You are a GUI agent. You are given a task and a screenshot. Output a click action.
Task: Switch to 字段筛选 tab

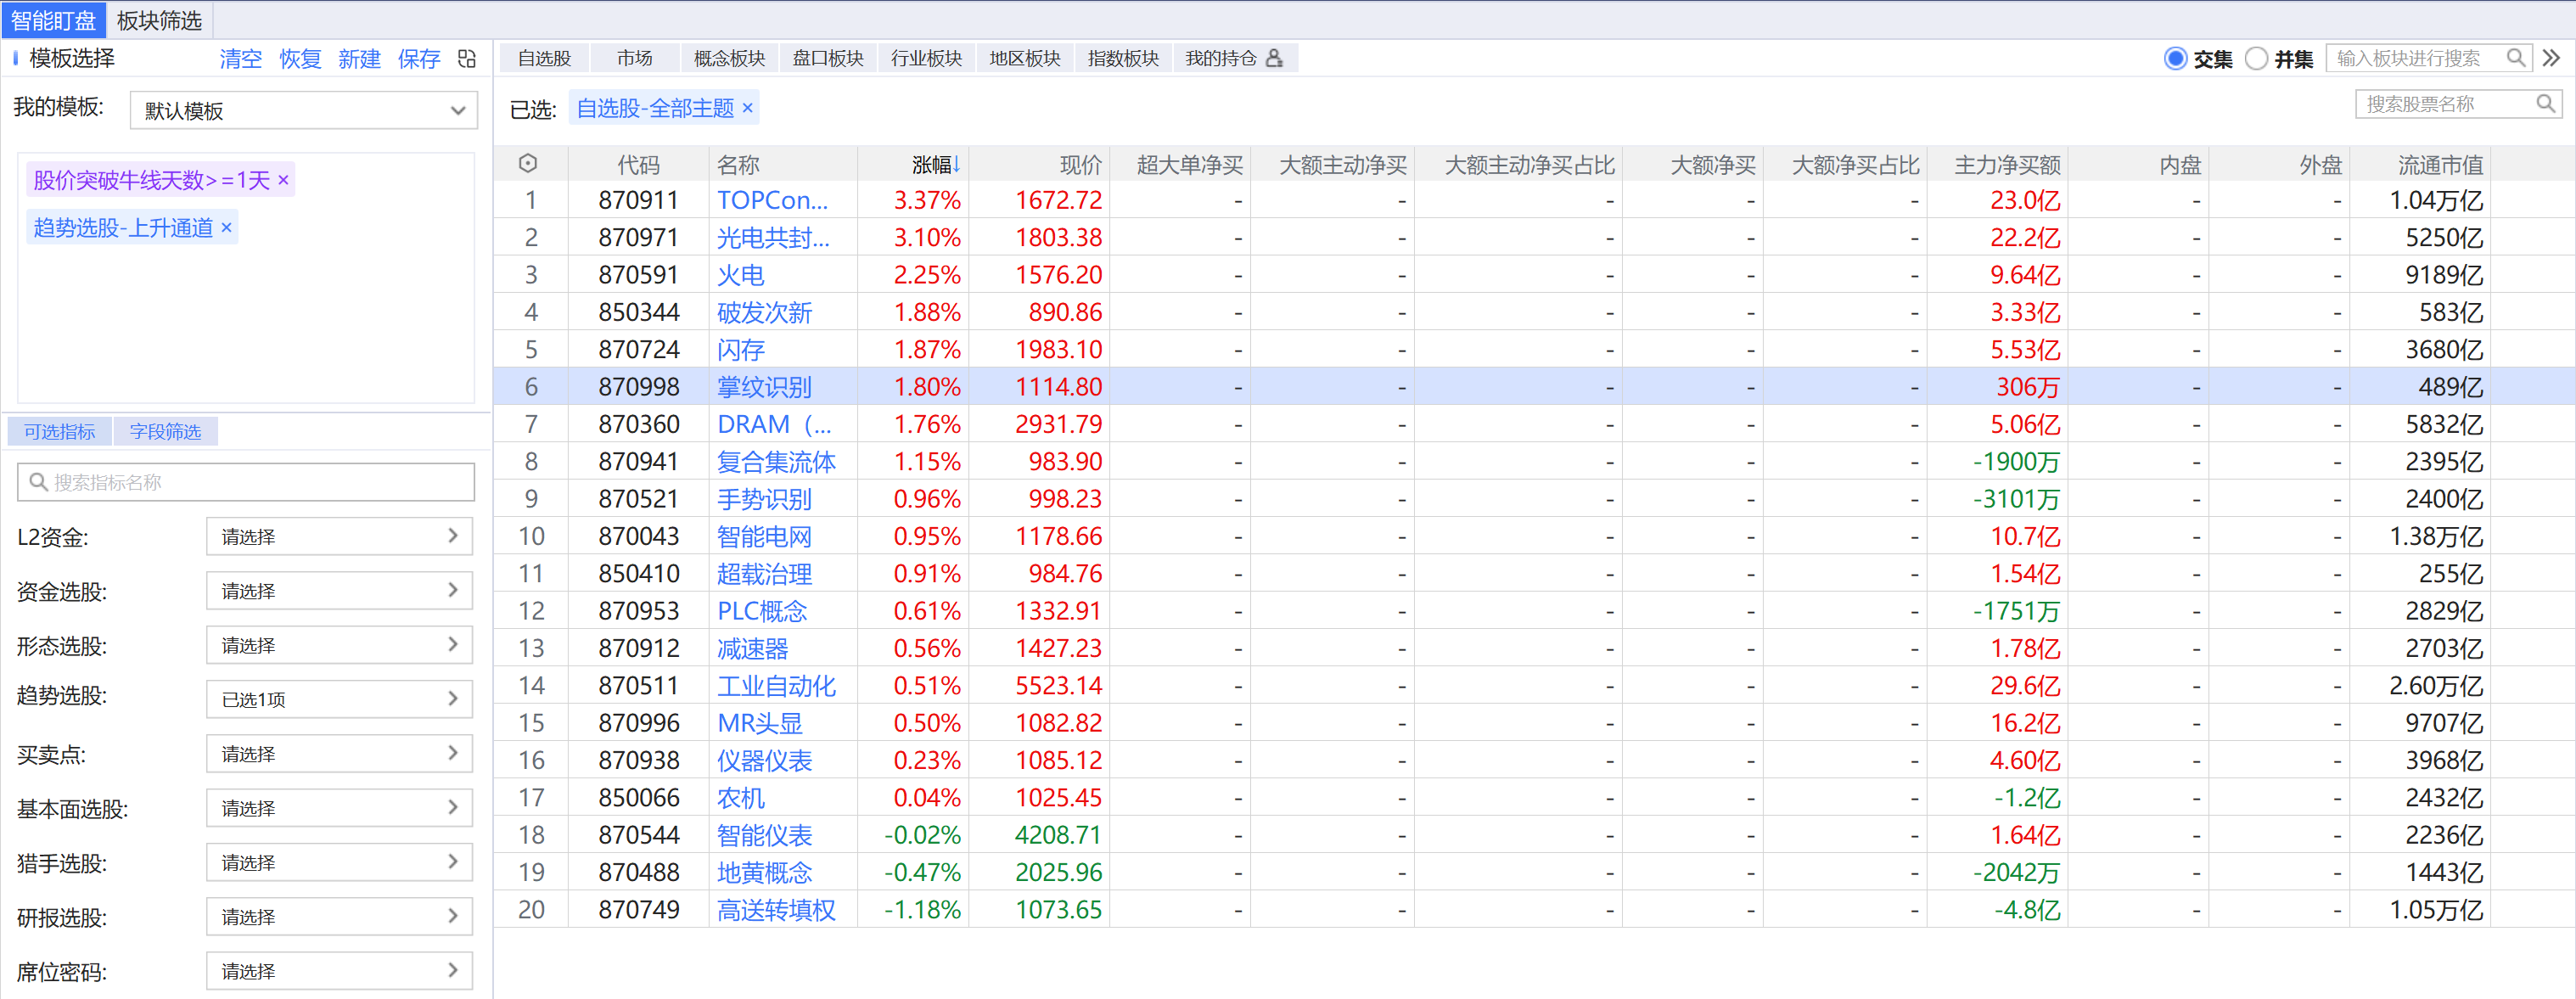click(165, 432)
